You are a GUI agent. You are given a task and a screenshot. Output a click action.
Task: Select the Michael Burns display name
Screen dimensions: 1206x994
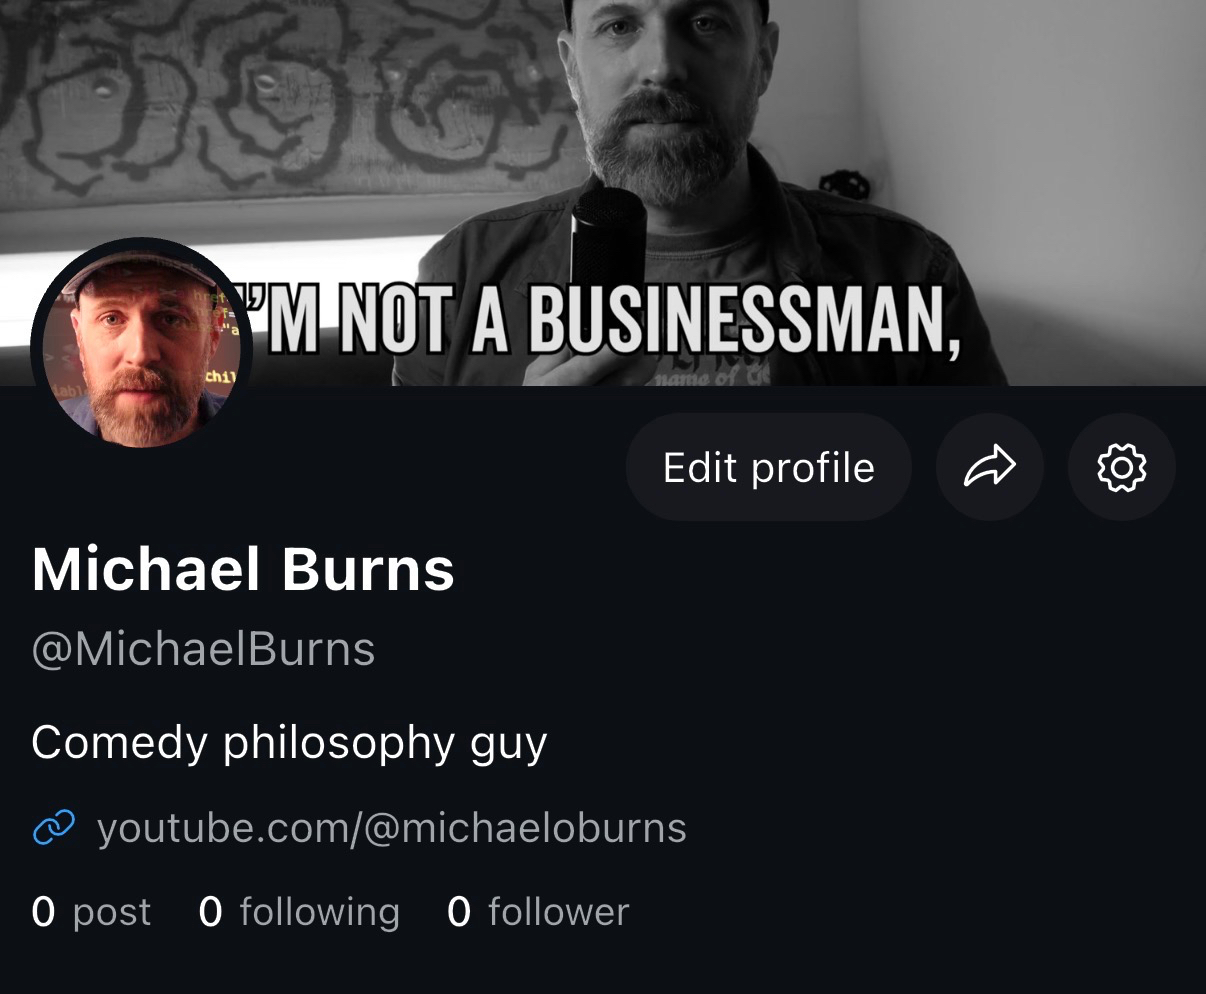(243, 570)
